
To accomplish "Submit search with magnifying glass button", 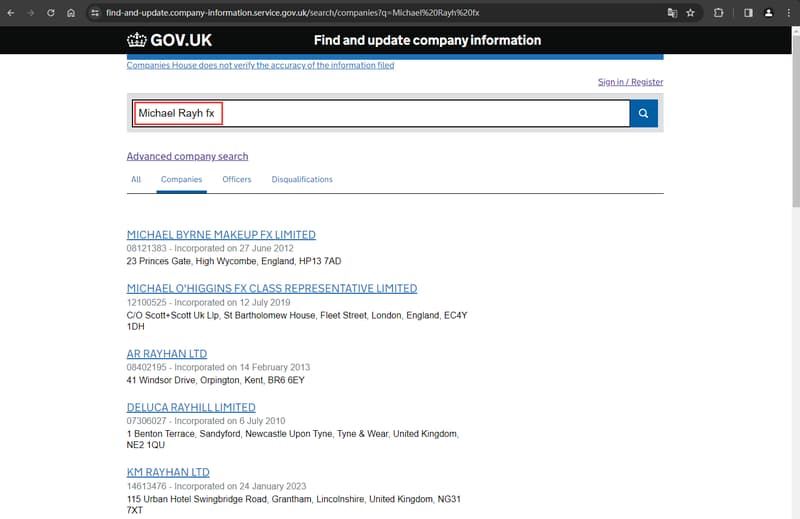I will pyautogui.click(x=643, y=113).
